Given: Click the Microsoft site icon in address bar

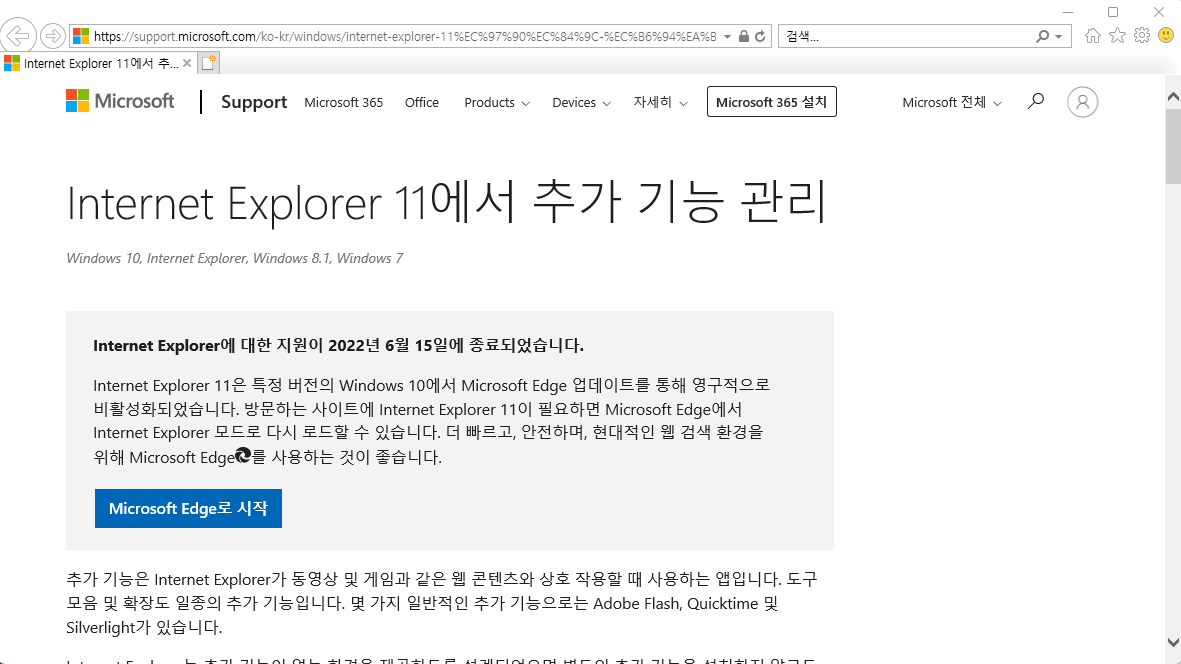Looking at the screenshot, I should coord(81,36).
